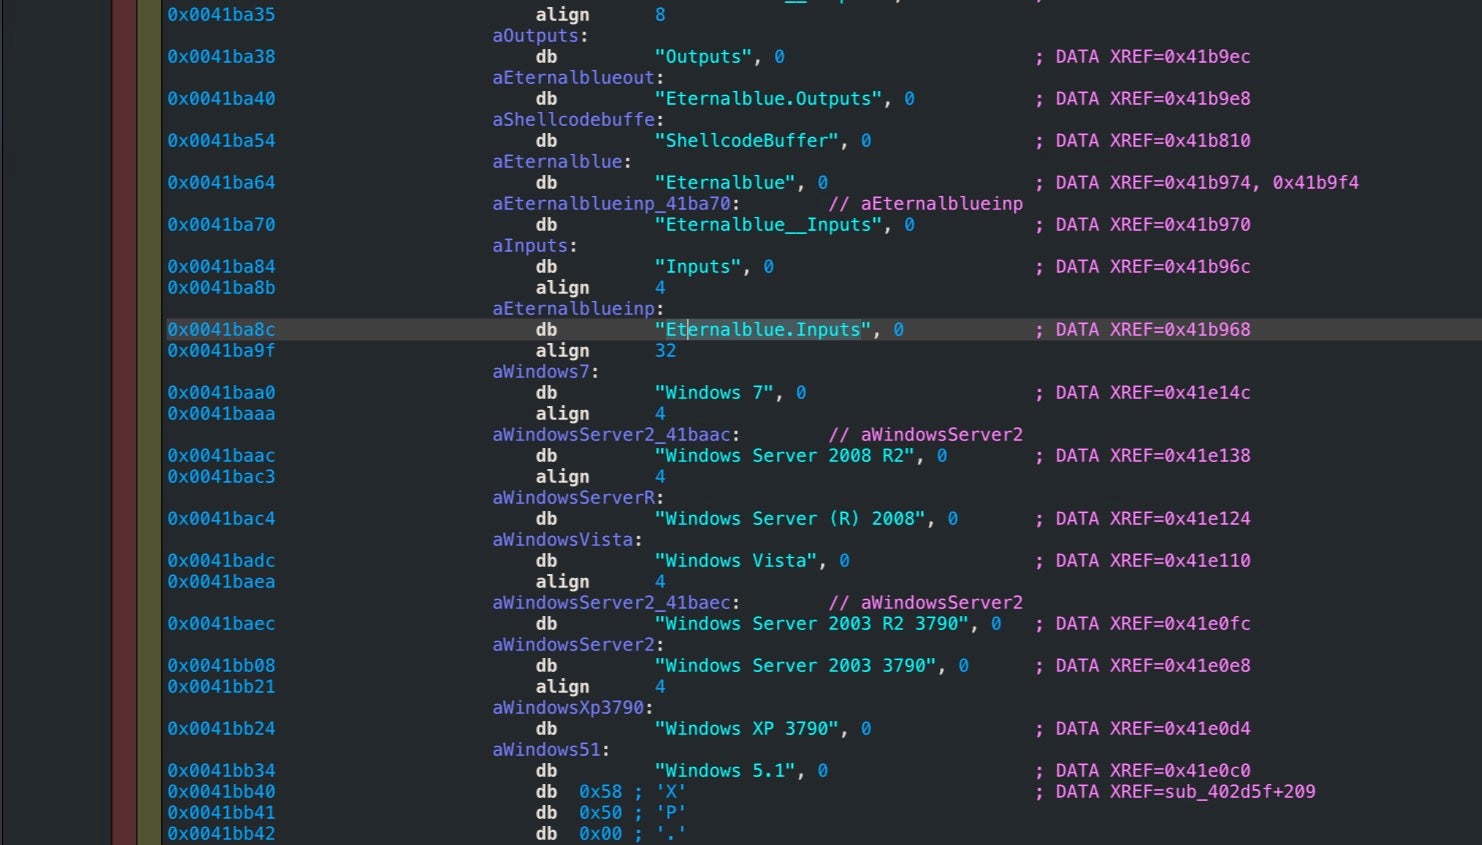Select the "Windows Vista" string
The image size is (1482, 845).
(736, 561)
